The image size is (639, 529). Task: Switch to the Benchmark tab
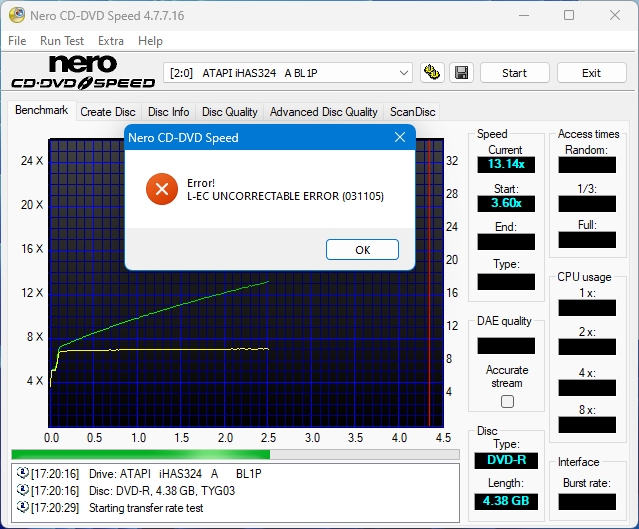(x=42, y=110)
